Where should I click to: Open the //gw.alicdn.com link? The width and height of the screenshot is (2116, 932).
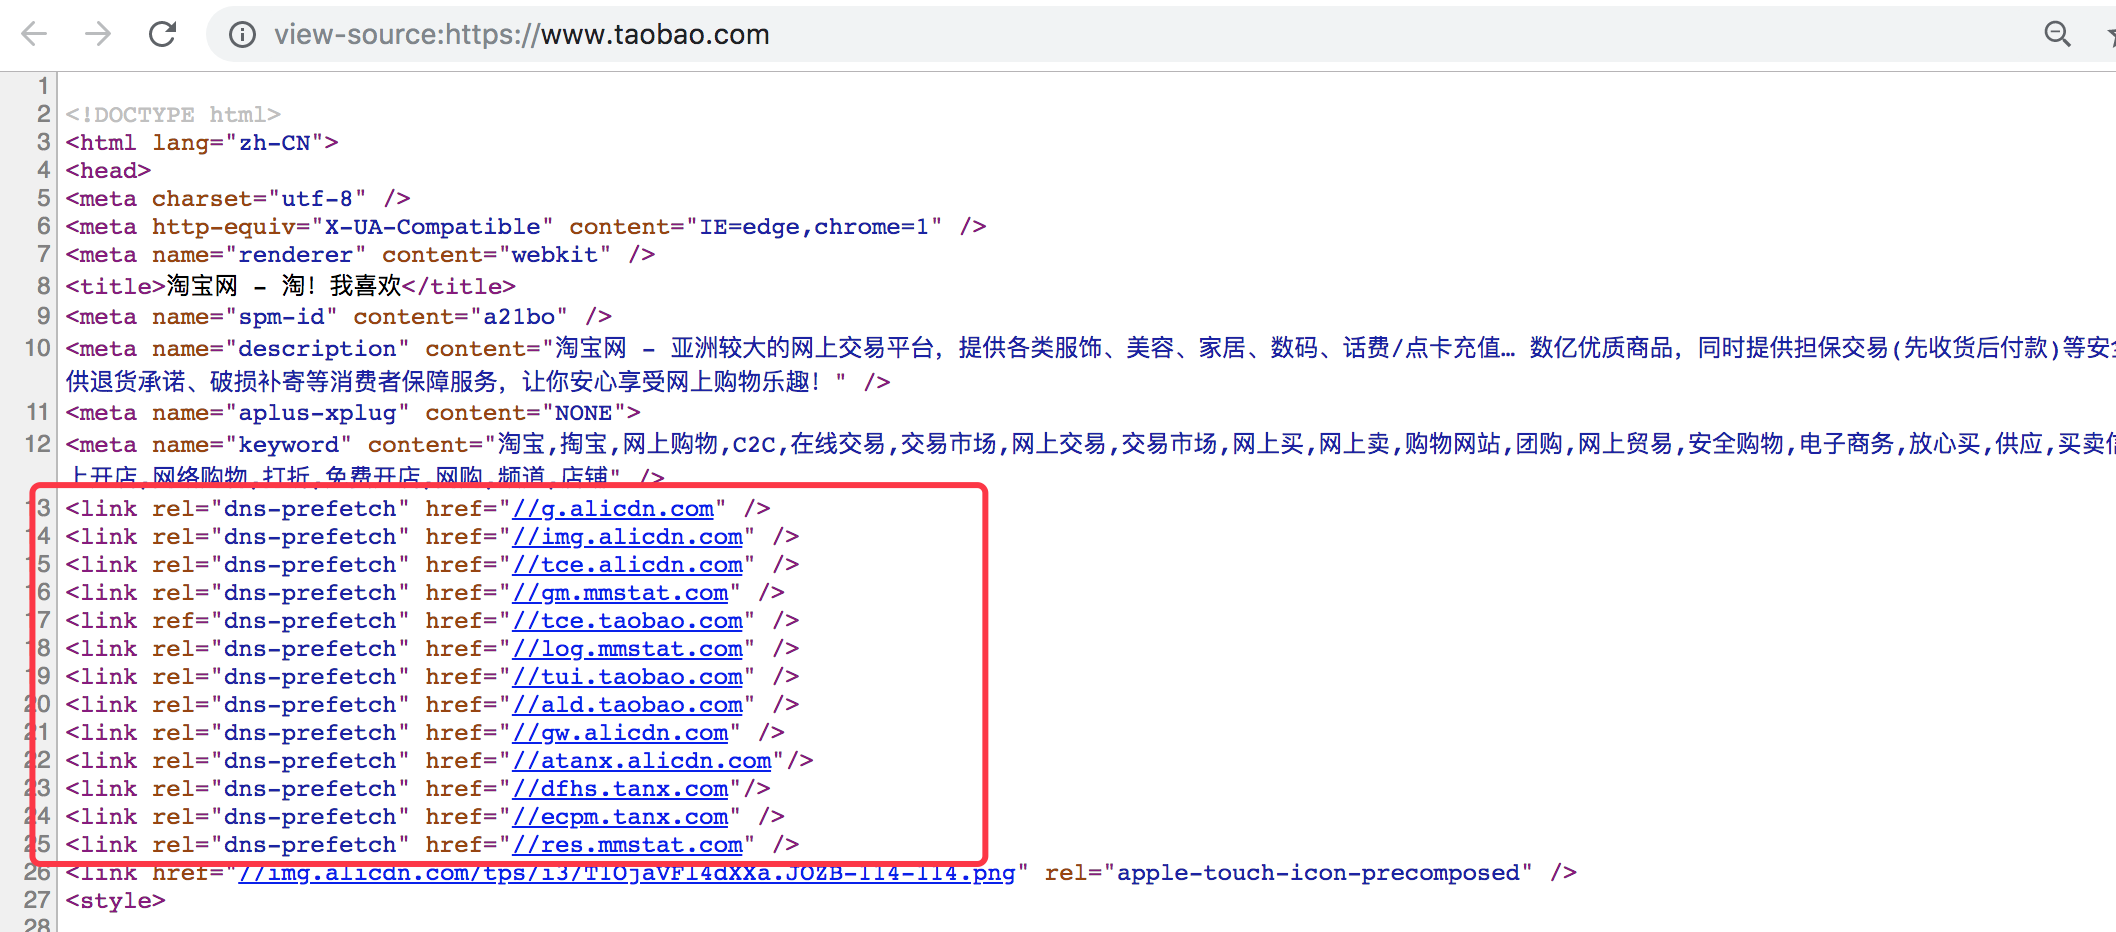[620, 733]
